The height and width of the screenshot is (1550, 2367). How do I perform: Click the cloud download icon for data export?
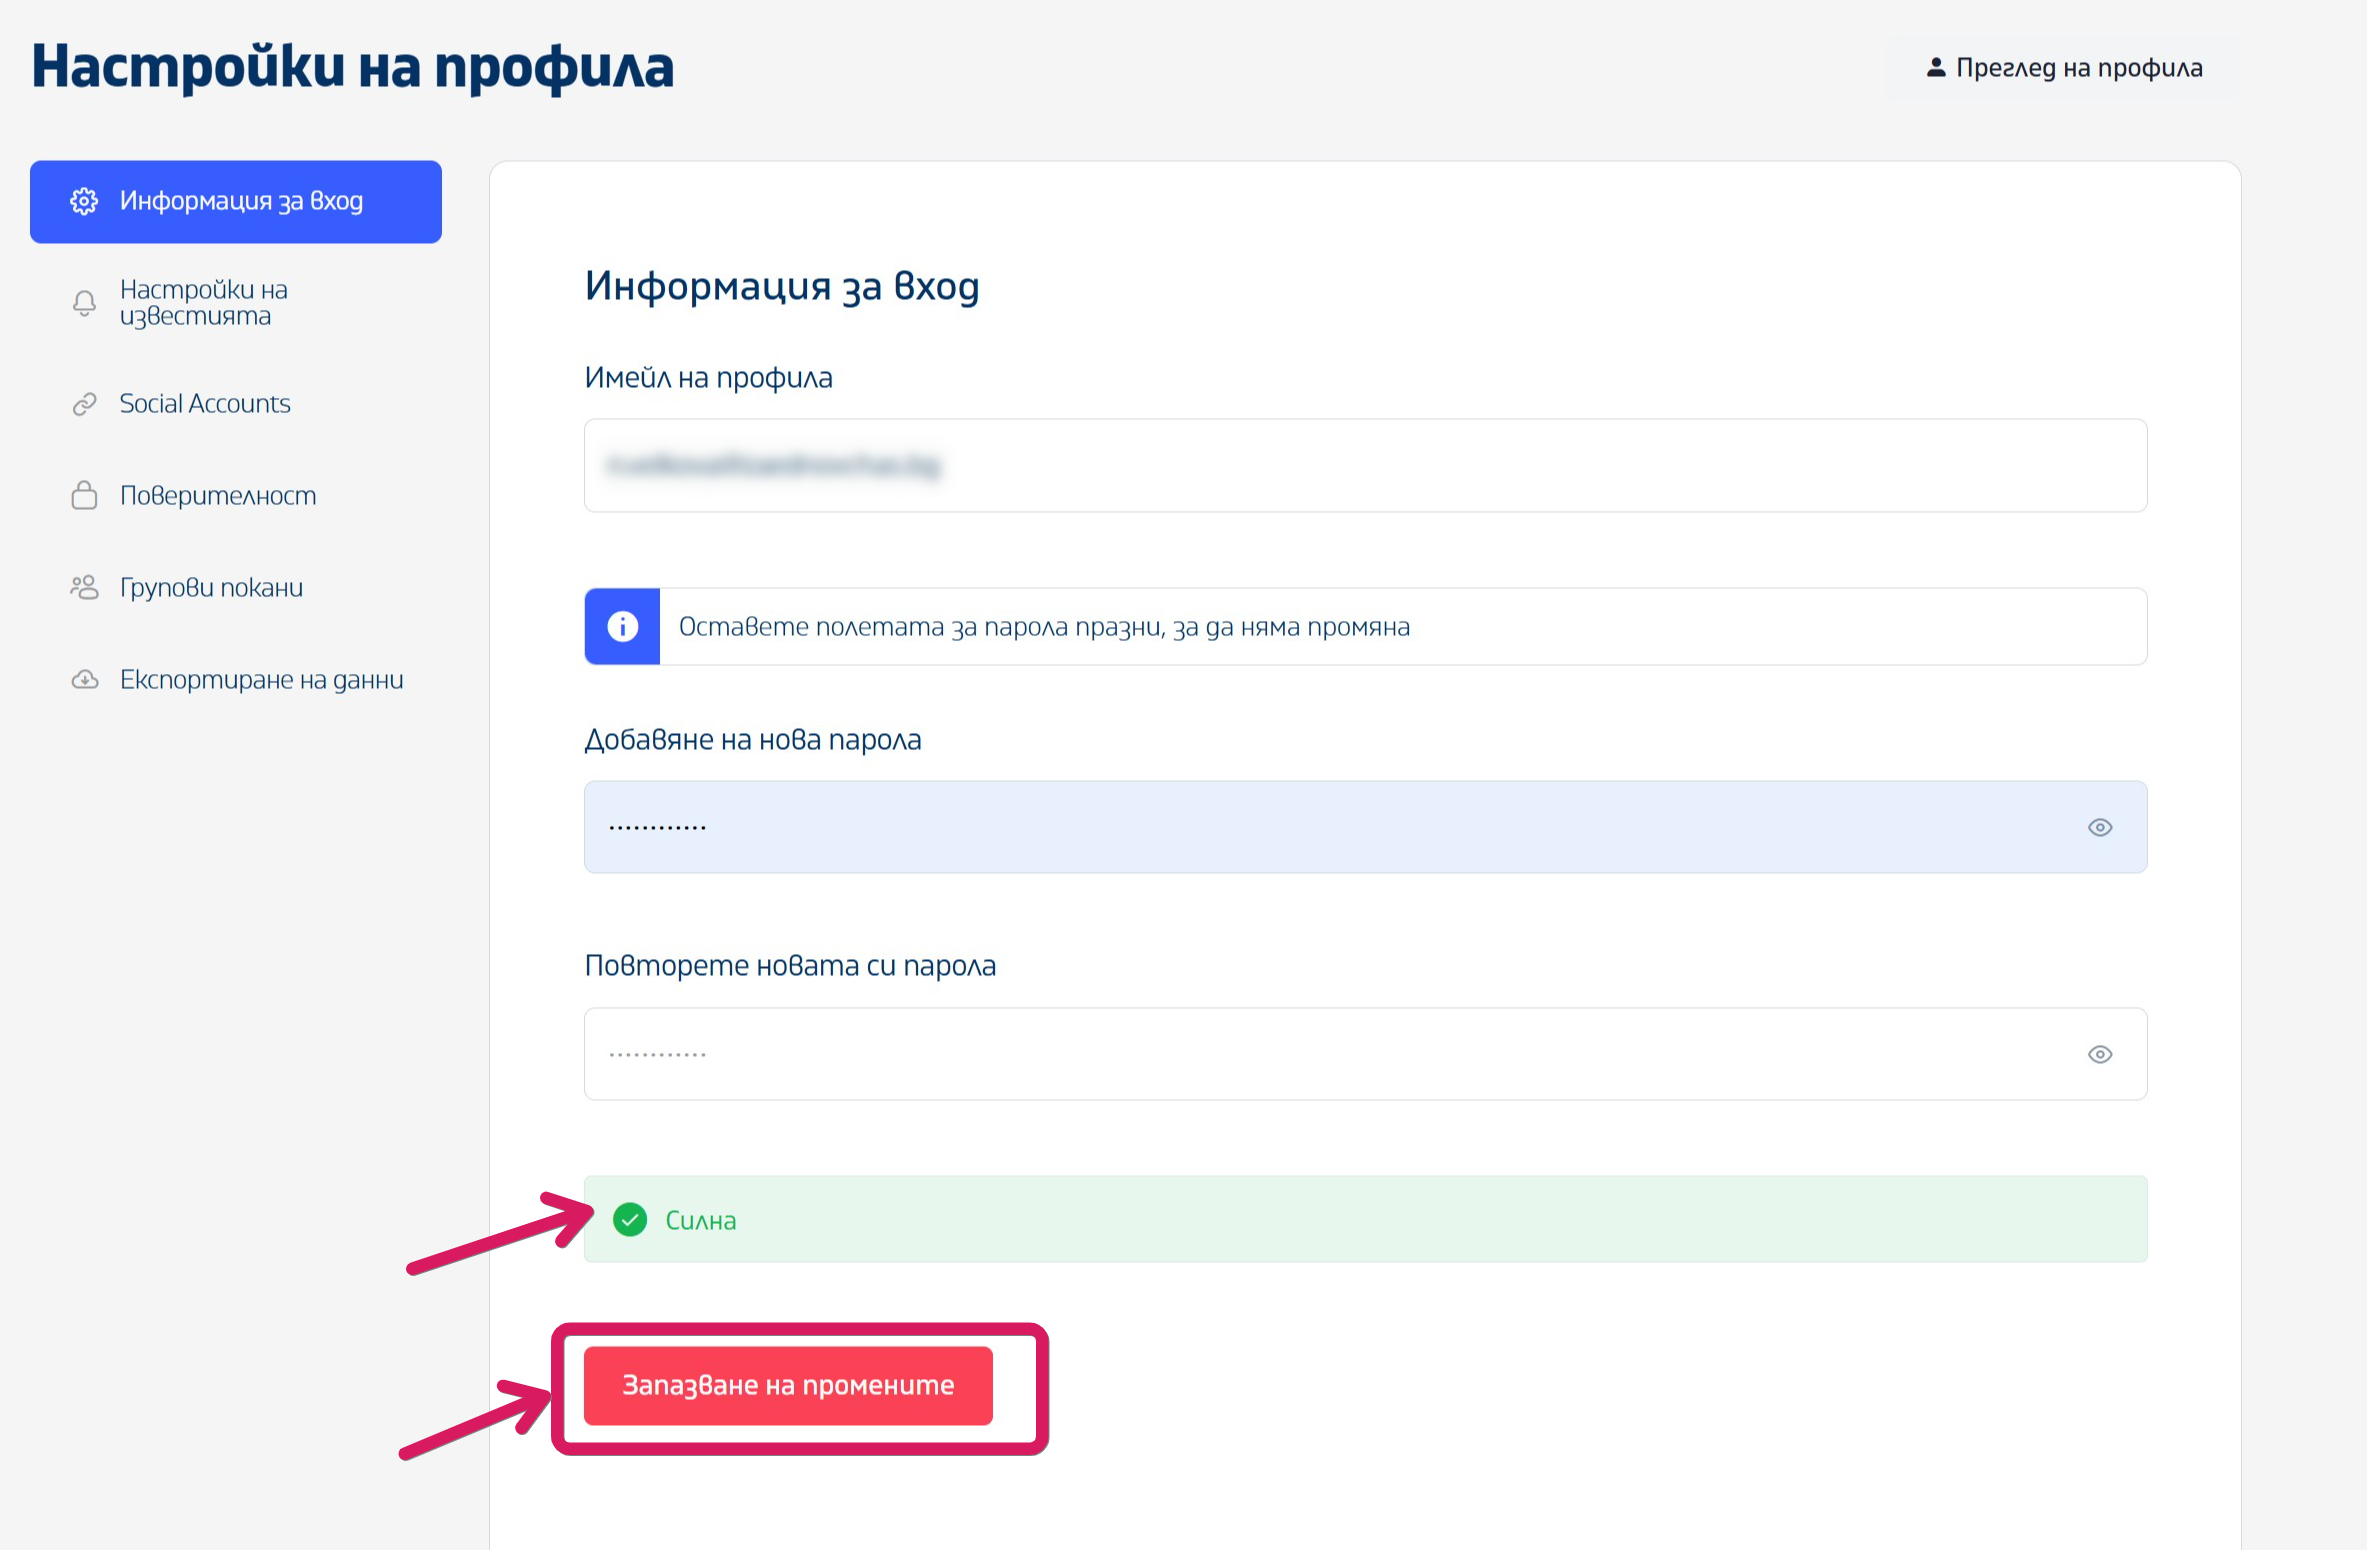[x=85, y=680]
